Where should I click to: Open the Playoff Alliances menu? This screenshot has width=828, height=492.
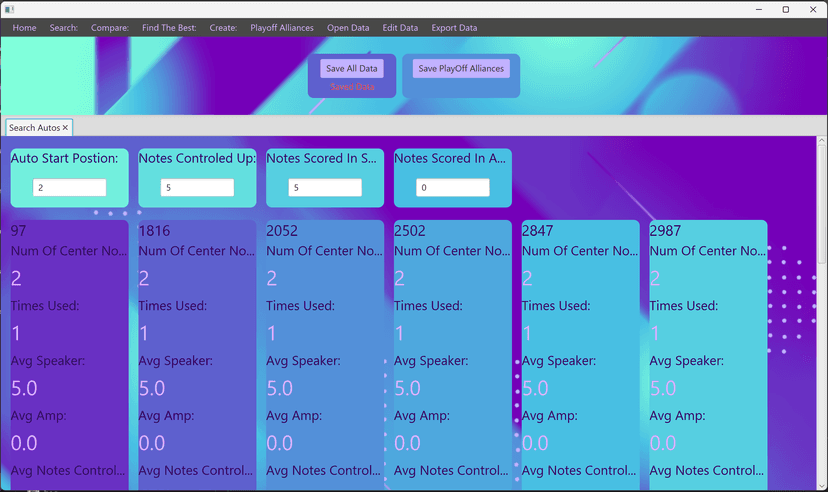282,28
